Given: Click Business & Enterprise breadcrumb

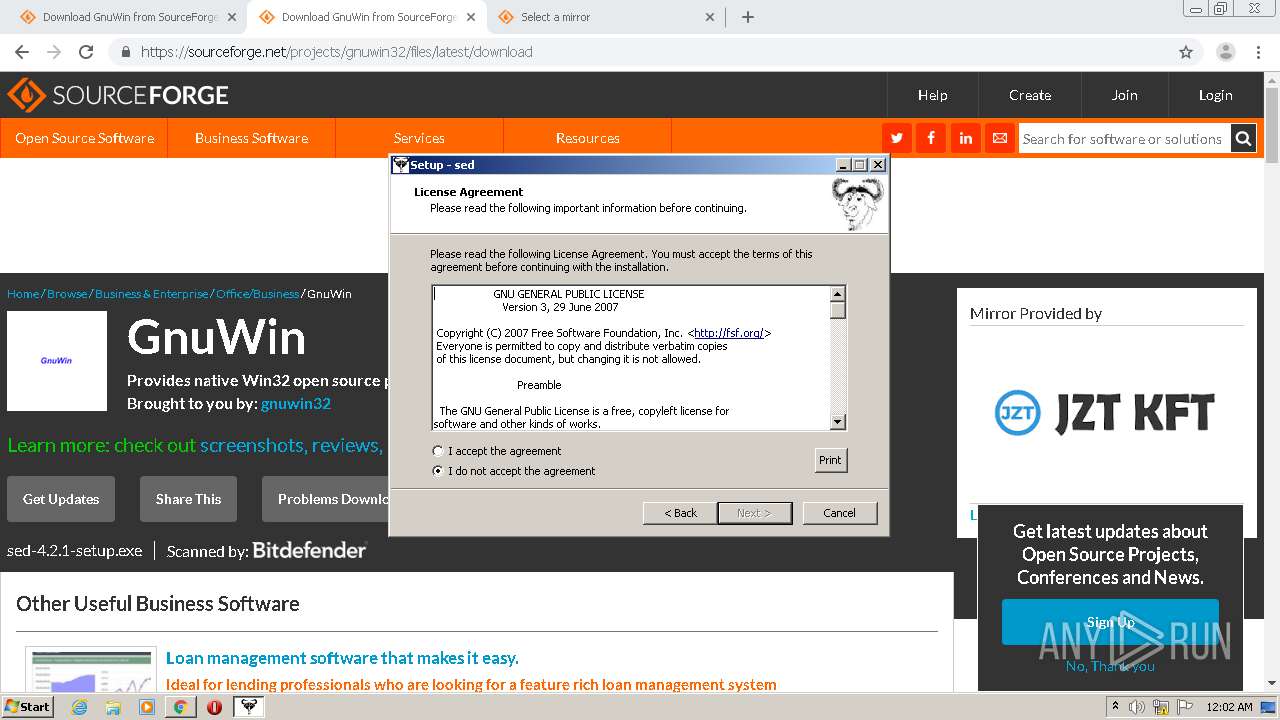Looking at the screenshot, I should (152, 294).
